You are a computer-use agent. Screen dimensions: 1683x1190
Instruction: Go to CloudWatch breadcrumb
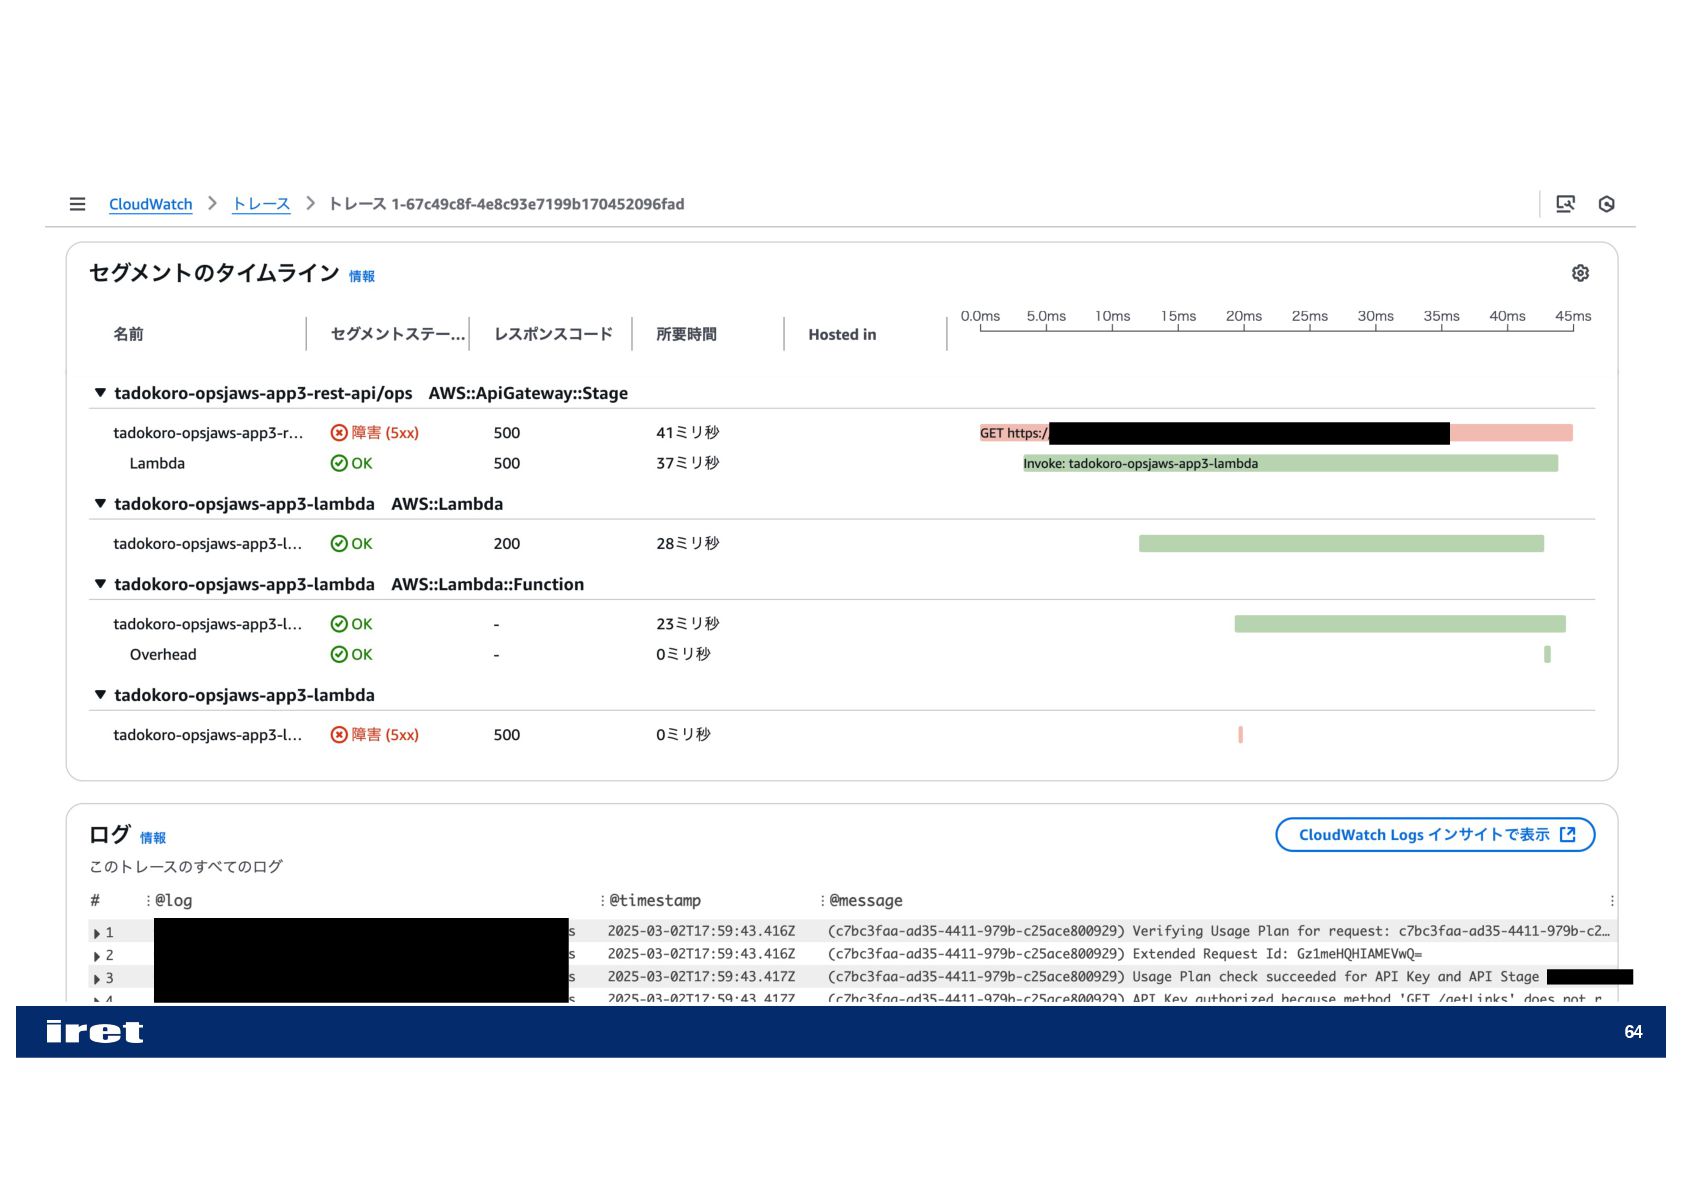pos(150,204)
